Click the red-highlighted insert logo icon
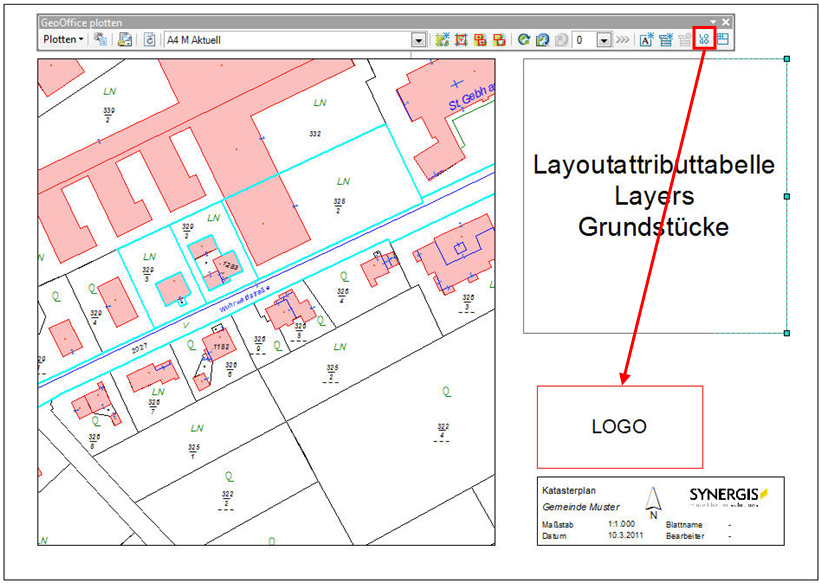 tap(704, 40)
